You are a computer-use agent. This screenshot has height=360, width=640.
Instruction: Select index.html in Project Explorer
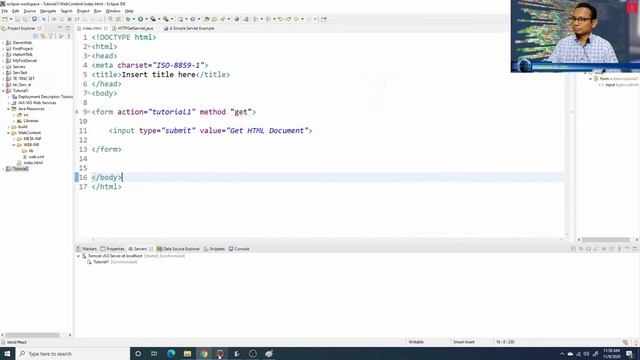pos(33,162)
